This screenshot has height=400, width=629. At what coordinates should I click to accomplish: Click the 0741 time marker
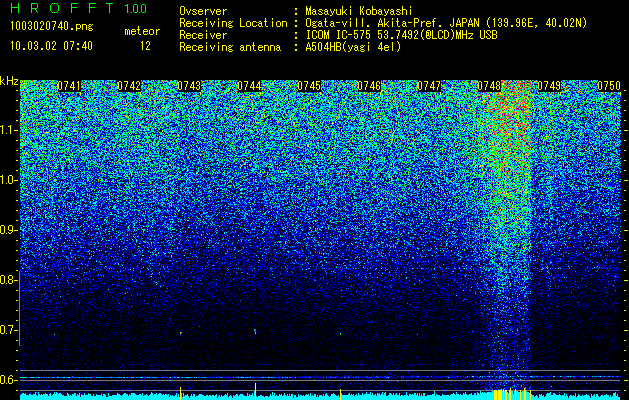pyautogui.click(x=69, y=86)
